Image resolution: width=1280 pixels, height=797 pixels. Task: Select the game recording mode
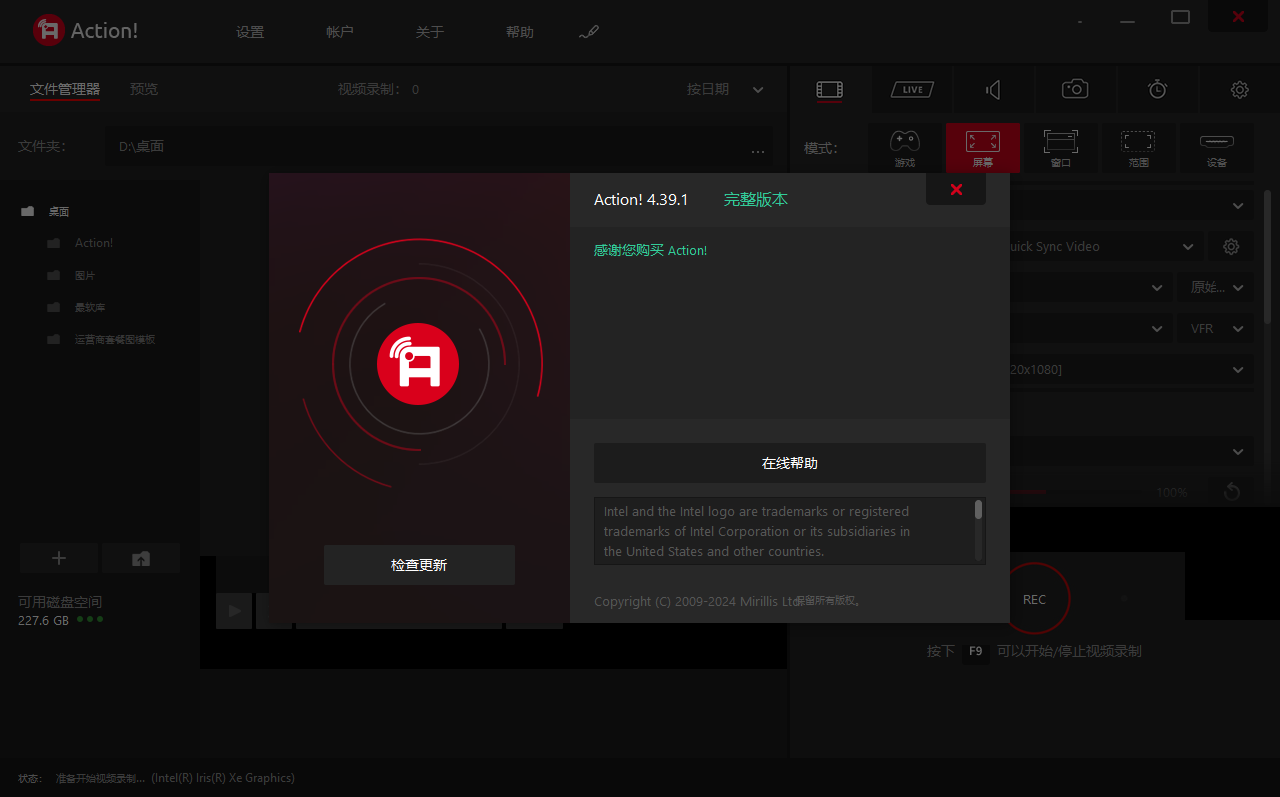point(904,148)
